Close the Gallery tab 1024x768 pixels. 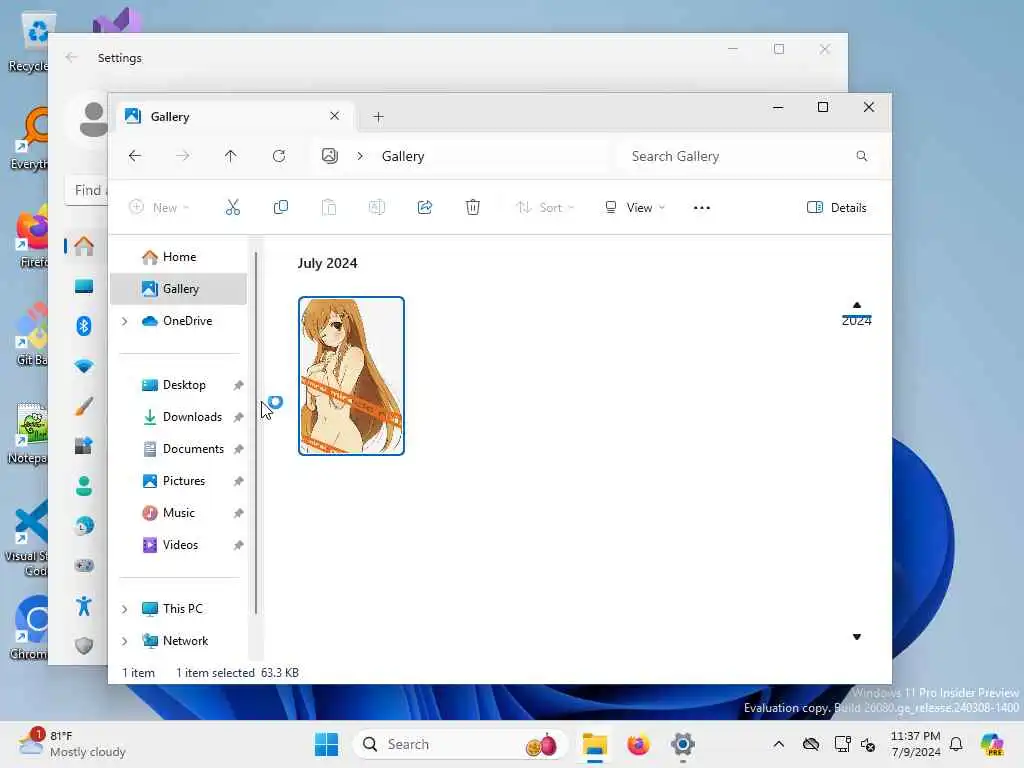[x=334, y=116]
